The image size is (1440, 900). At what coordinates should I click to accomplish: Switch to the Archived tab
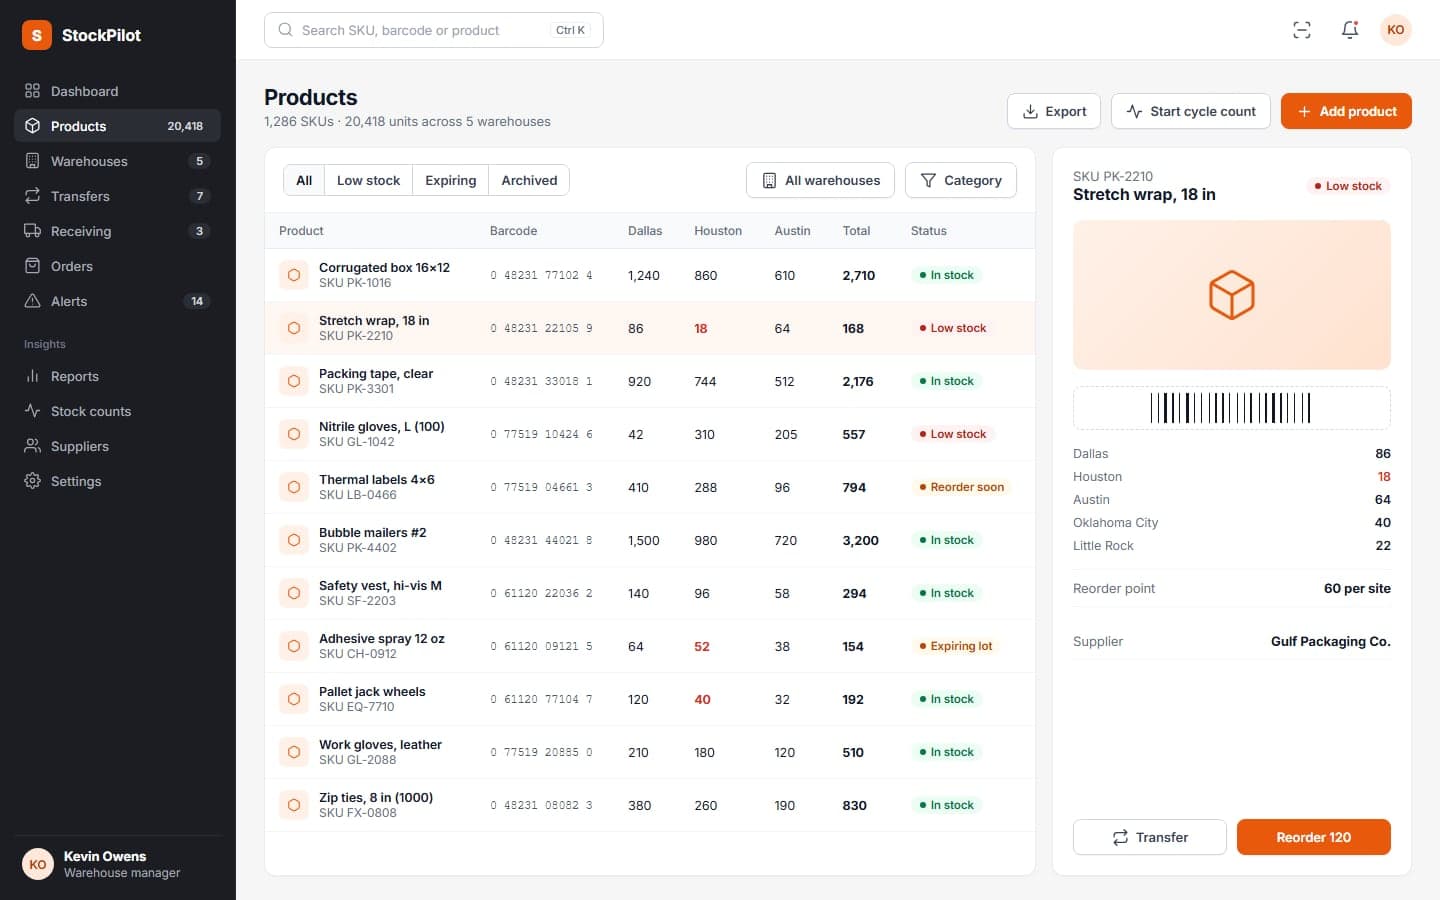pyautogui.click(x=529, y=180)
